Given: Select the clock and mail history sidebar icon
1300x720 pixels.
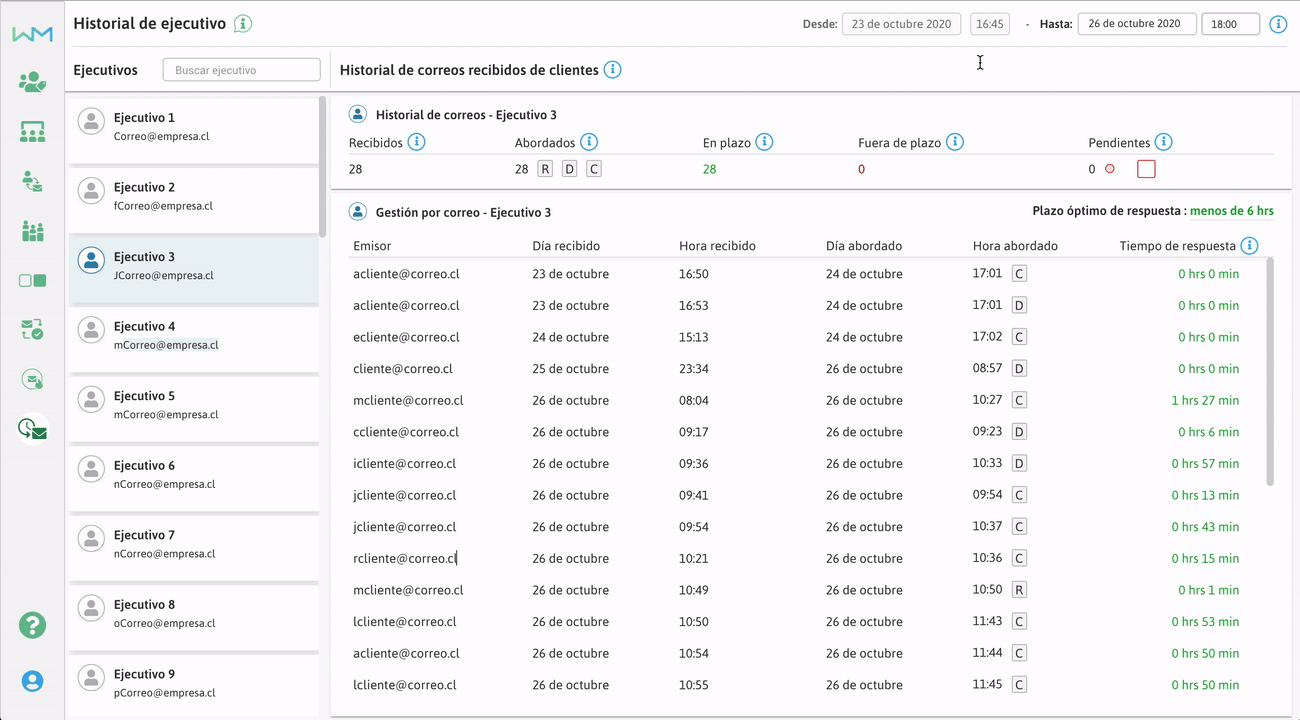Looking at the screenshot, I should tap(32, 429).
